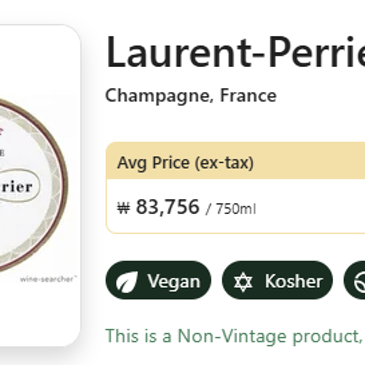
Task: Click the Avg Price (ex-tax) header
Action: click(x=185, y=163)
